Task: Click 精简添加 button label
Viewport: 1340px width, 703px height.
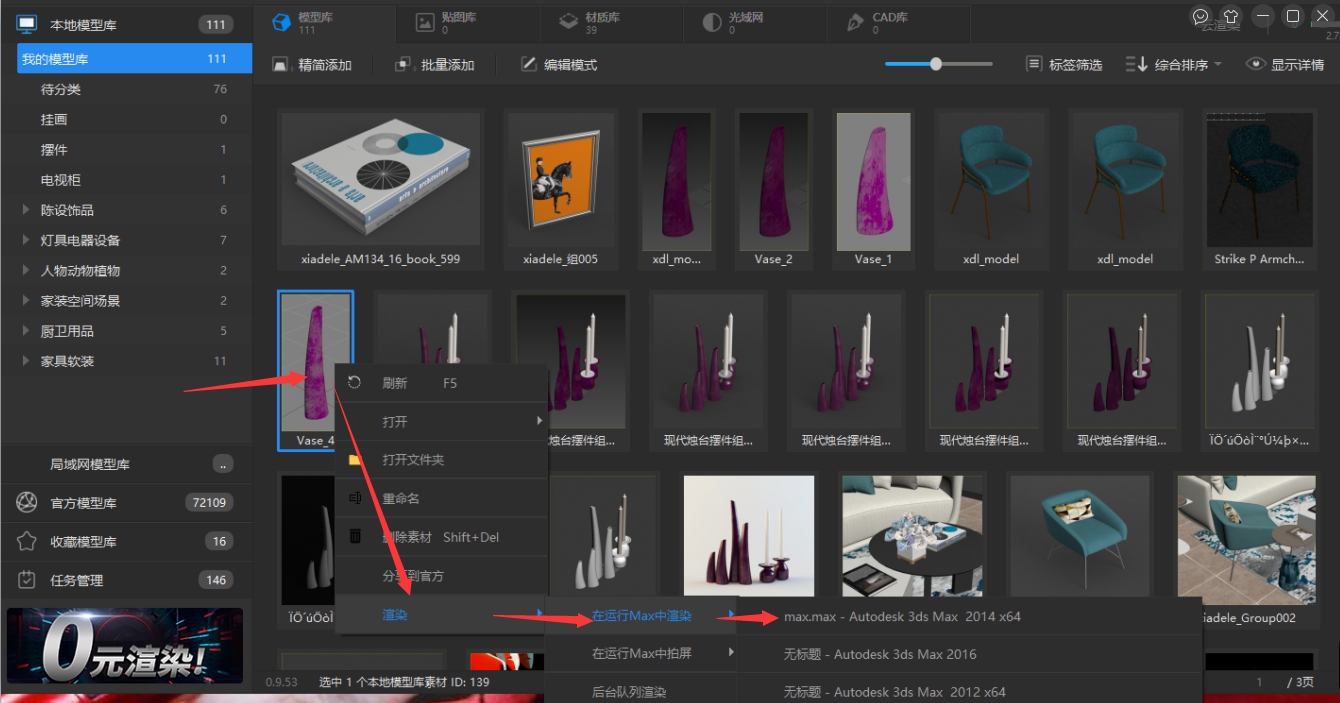Action: [x=325, y=65]
